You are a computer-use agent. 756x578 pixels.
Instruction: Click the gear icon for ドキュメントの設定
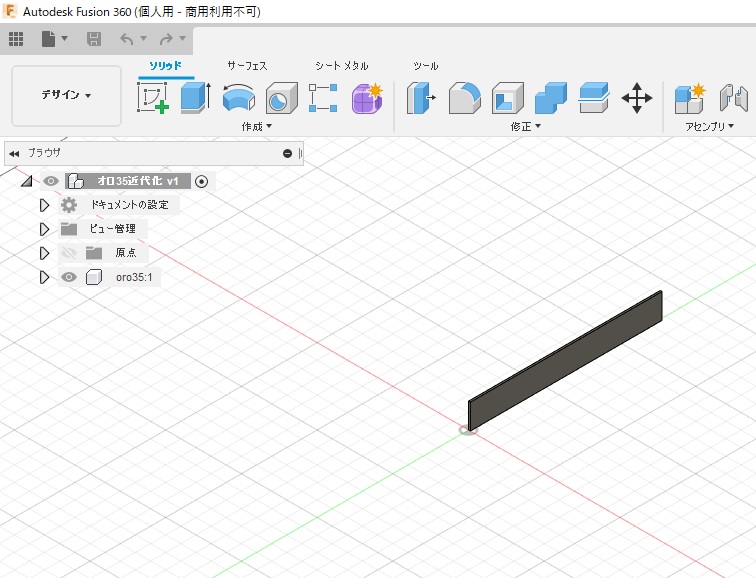pyautogui.click(x=69, y=205)
